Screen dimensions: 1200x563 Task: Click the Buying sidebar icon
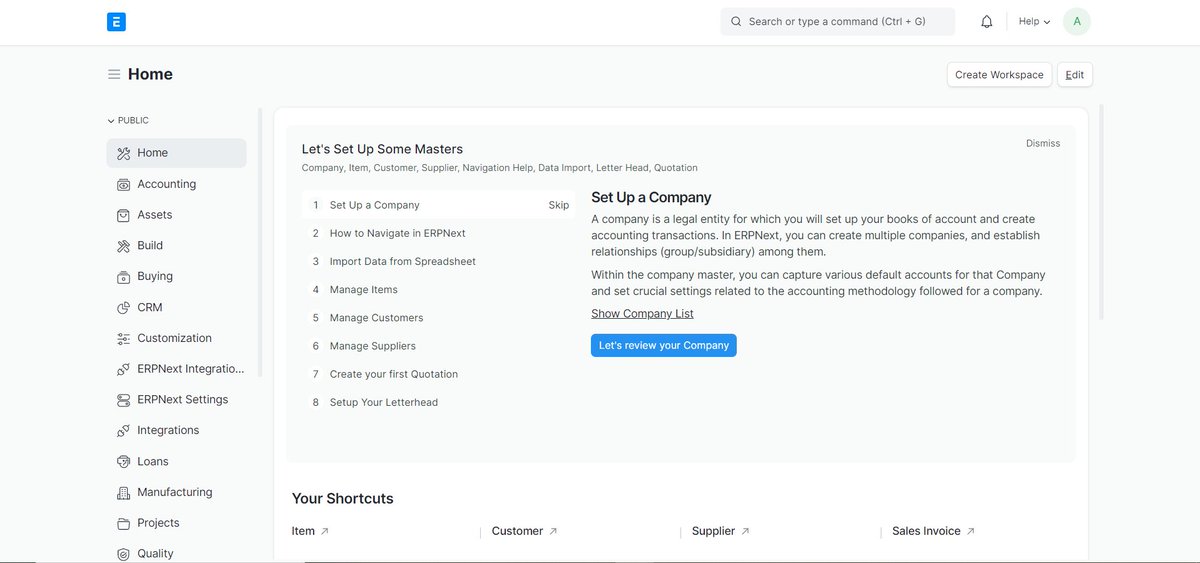(x=124, y=276)
